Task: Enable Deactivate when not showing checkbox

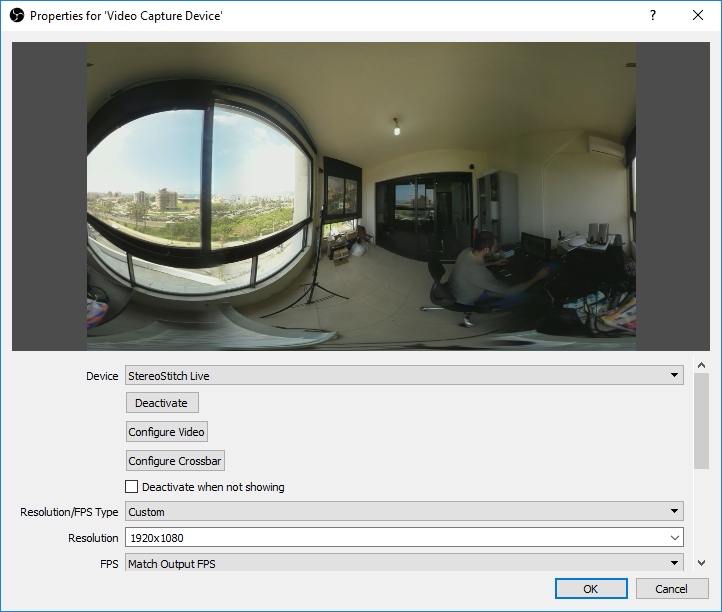Action: point(132,487)
